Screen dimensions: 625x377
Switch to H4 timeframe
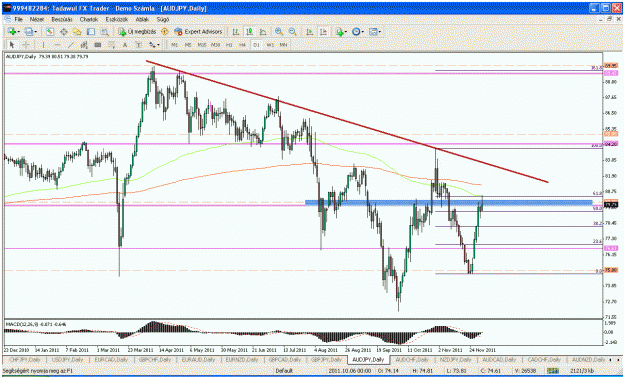(242, 45)
